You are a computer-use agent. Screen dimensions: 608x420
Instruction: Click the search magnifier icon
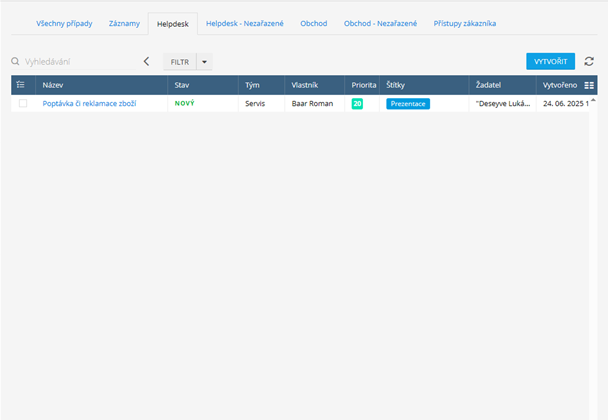point(16,62)
